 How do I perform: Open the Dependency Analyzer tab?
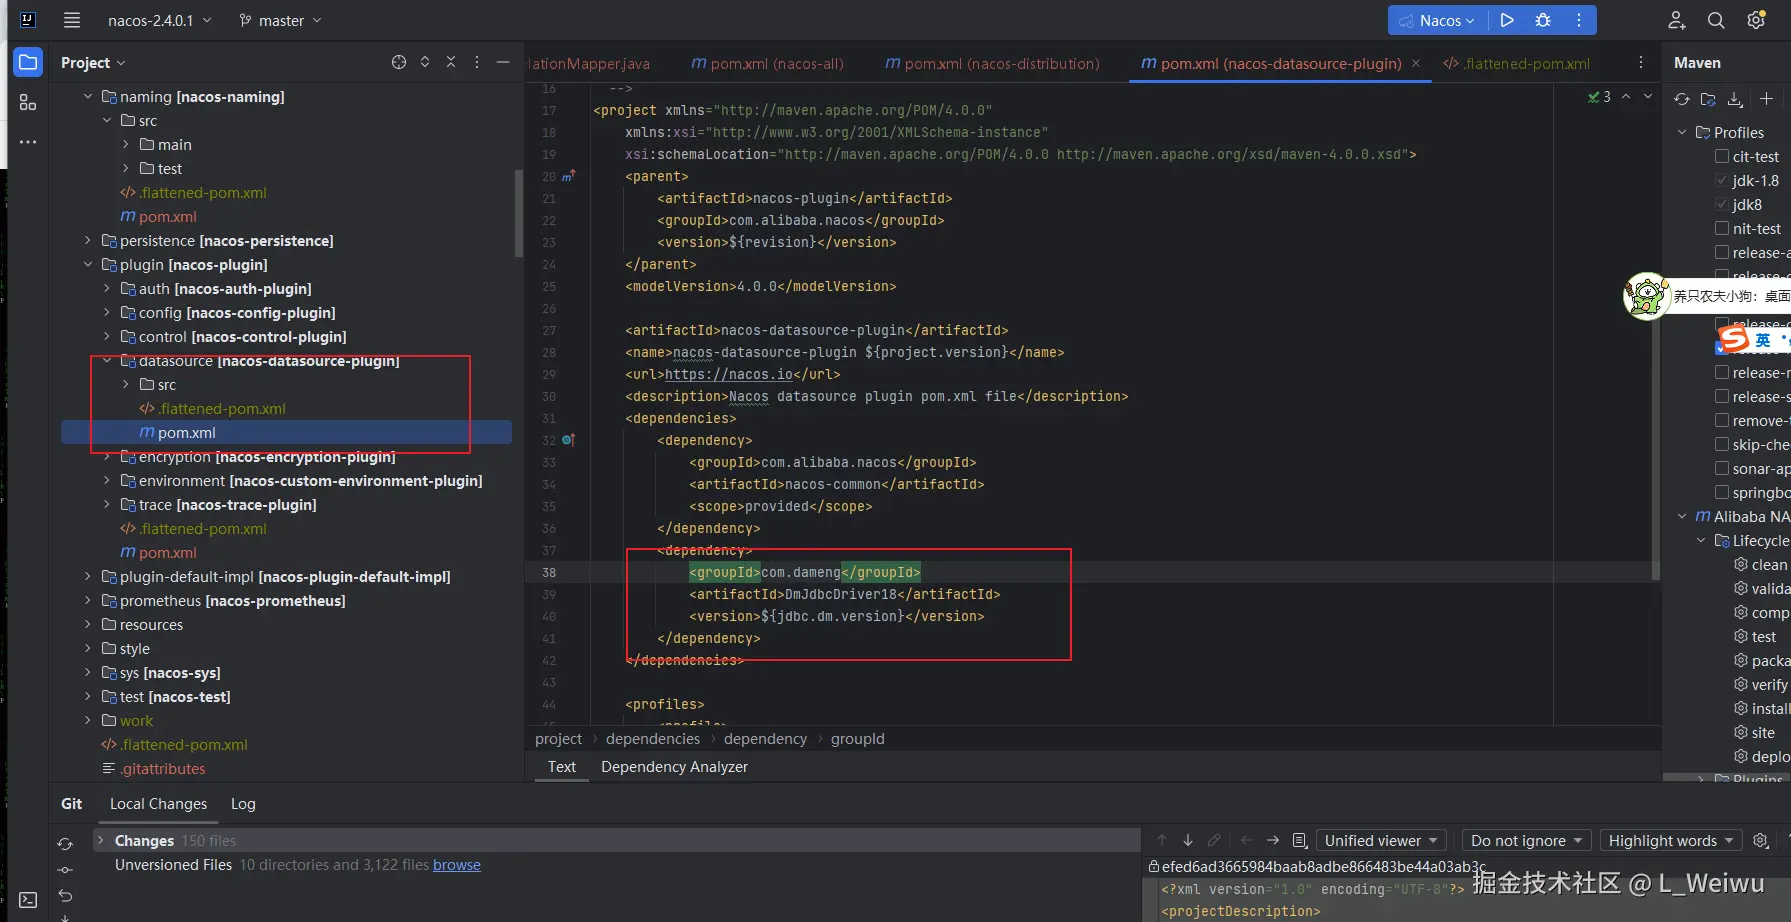point(674,766)
